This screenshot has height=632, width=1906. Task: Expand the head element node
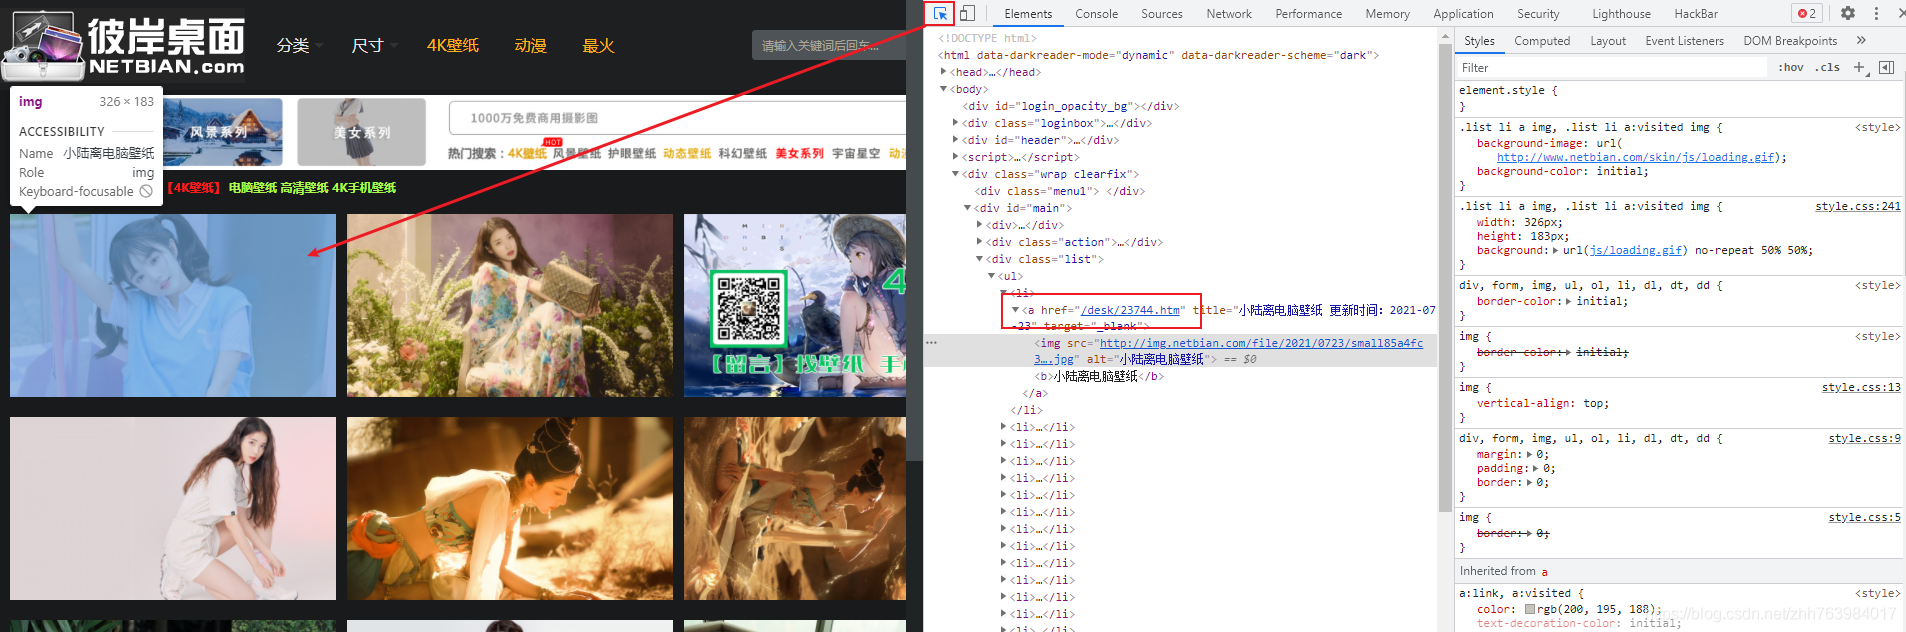[x=943, y=72]
